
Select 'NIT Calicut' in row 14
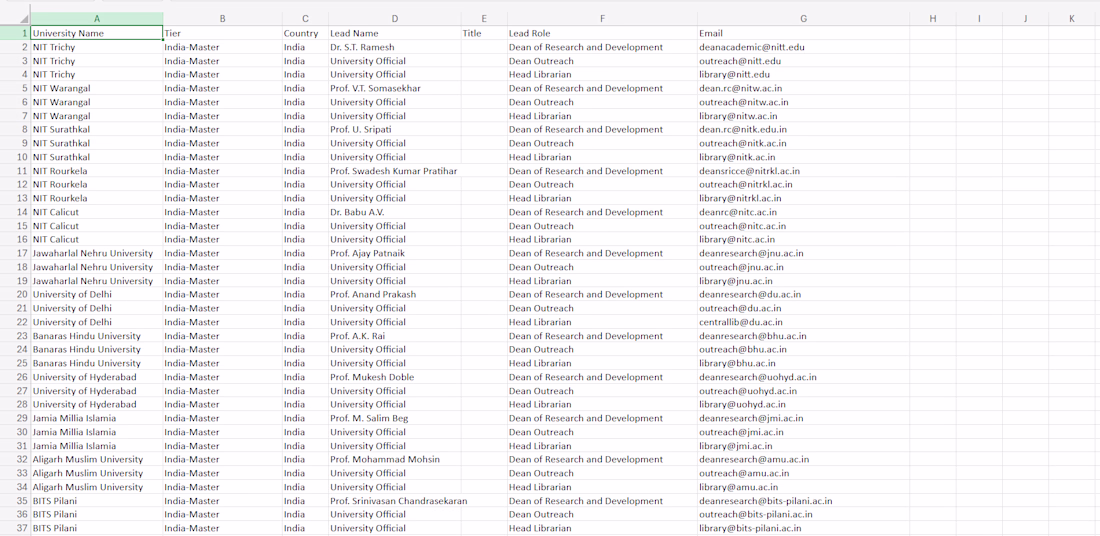97,212
